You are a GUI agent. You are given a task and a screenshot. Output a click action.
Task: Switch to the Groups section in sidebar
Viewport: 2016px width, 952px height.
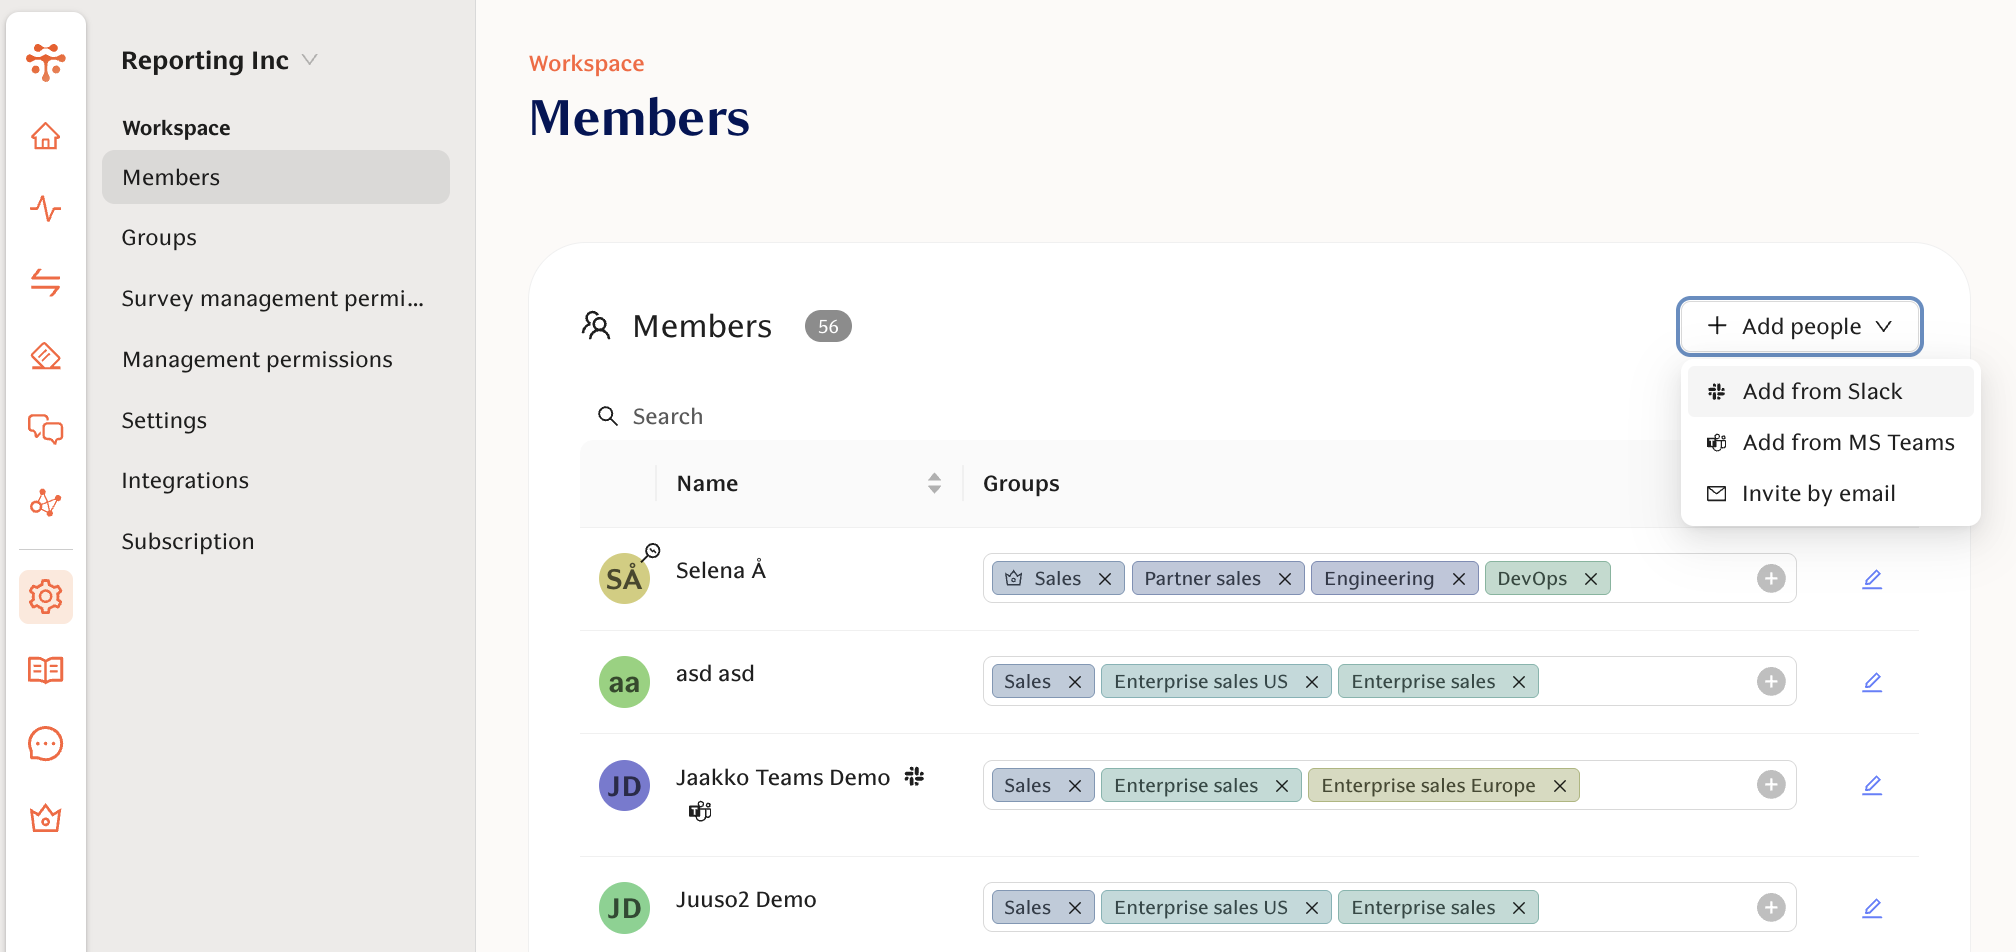(x=159, y=237)
